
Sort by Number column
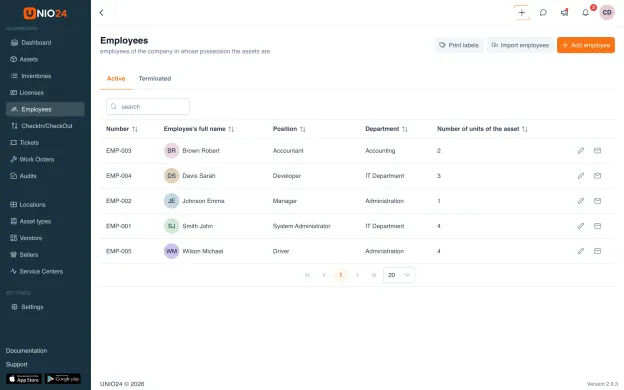pos(122,129)
